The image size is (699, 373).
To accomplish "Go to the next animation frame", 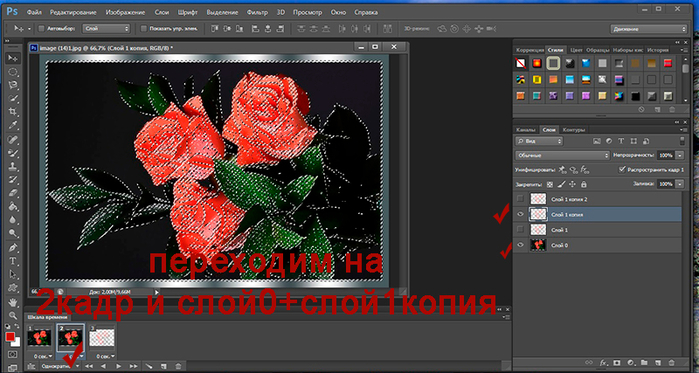I will [133, 366].
